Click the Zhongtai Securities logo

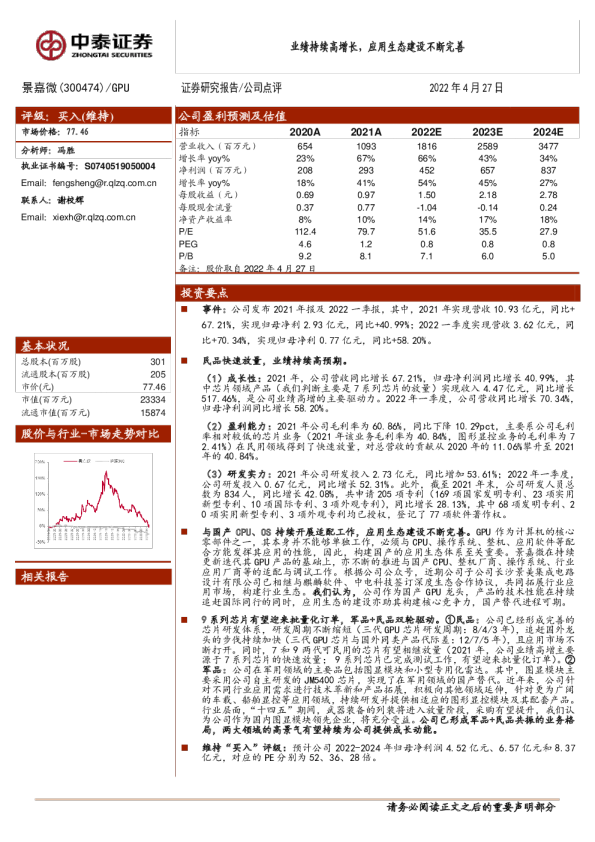(x=95, y=45)
